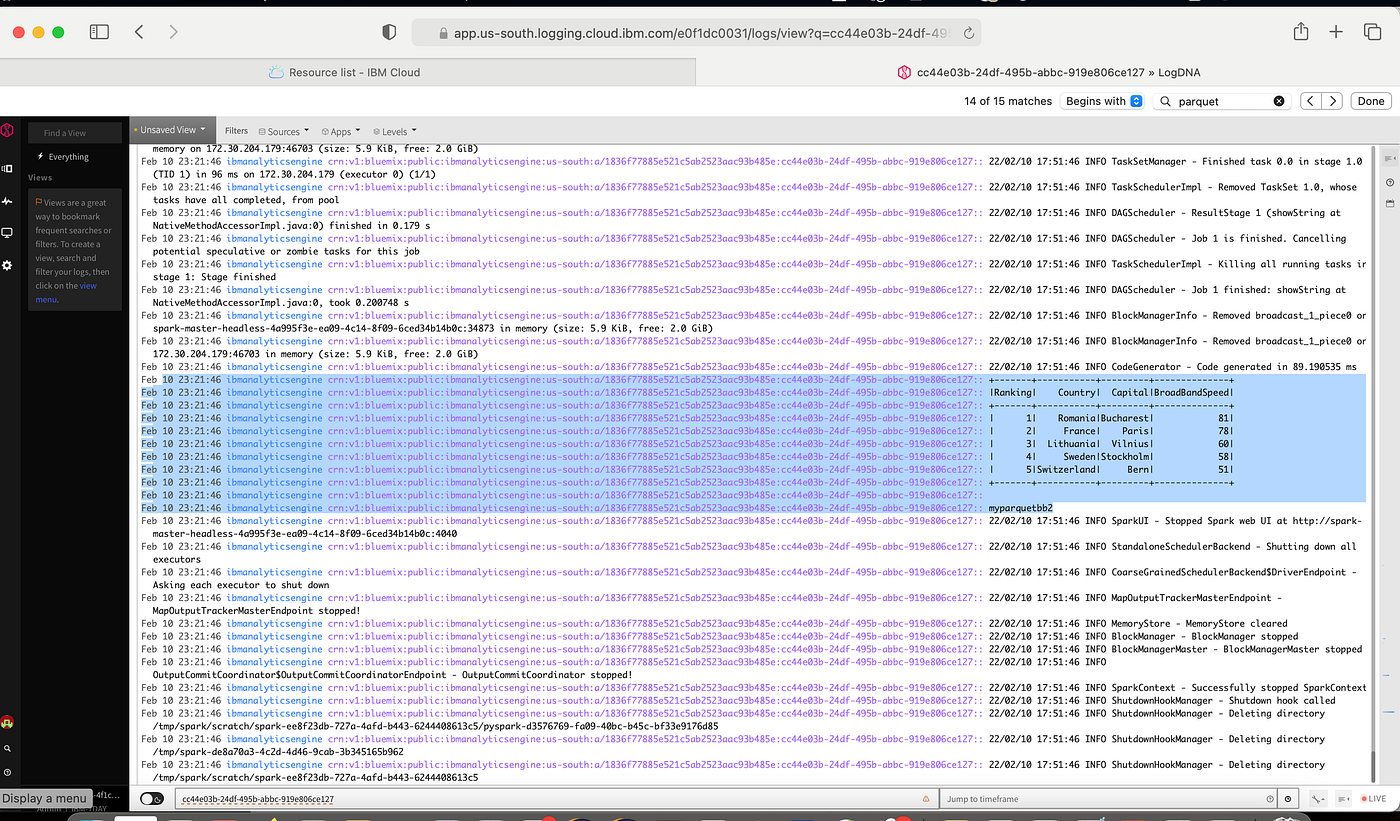Viewport: 1400px width, 821px height.
Task: Click the ibmanalyticsengine link in the CodeGenerator log line
Action: [x=275, y=367]
